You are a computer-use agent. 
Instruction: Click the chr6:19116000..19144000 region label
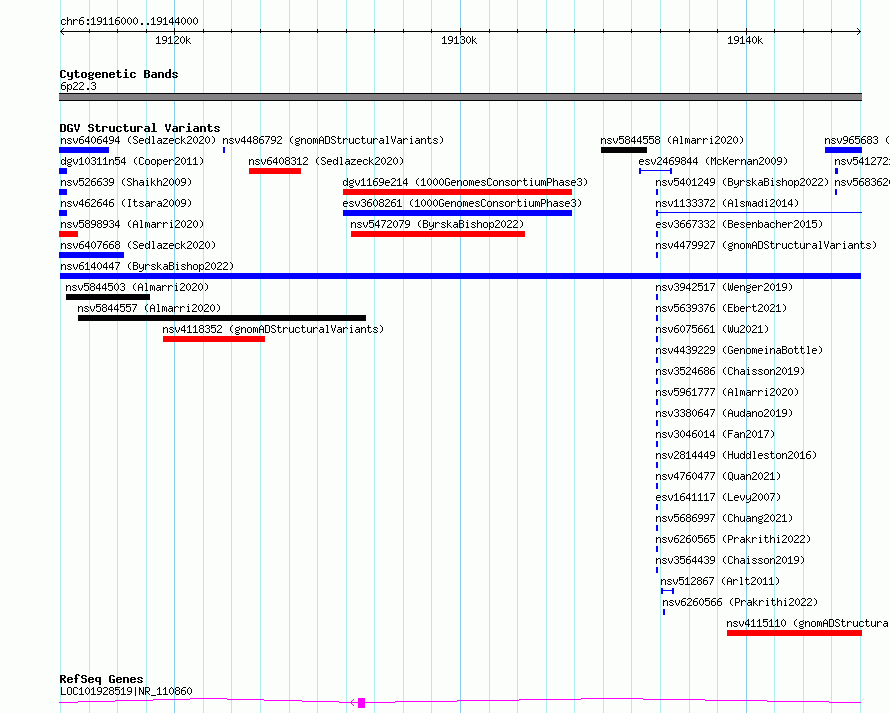click(129, 21)
